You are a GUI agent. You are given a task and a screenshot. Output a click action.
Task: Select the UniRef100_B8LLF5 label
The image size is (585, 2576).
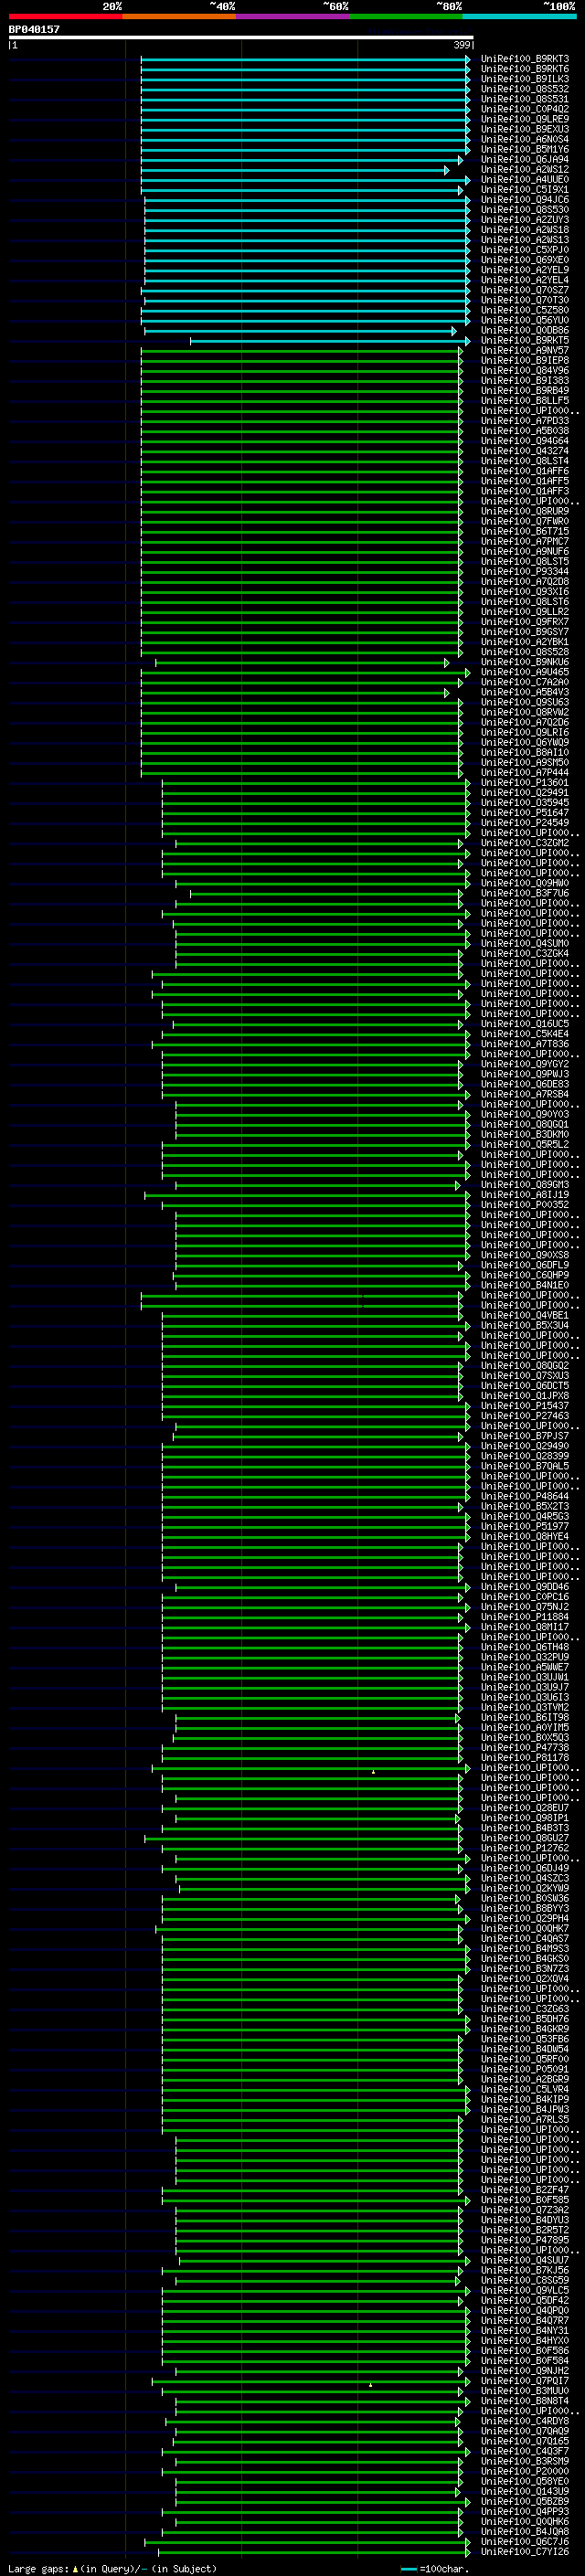click(x=525, y=401)
